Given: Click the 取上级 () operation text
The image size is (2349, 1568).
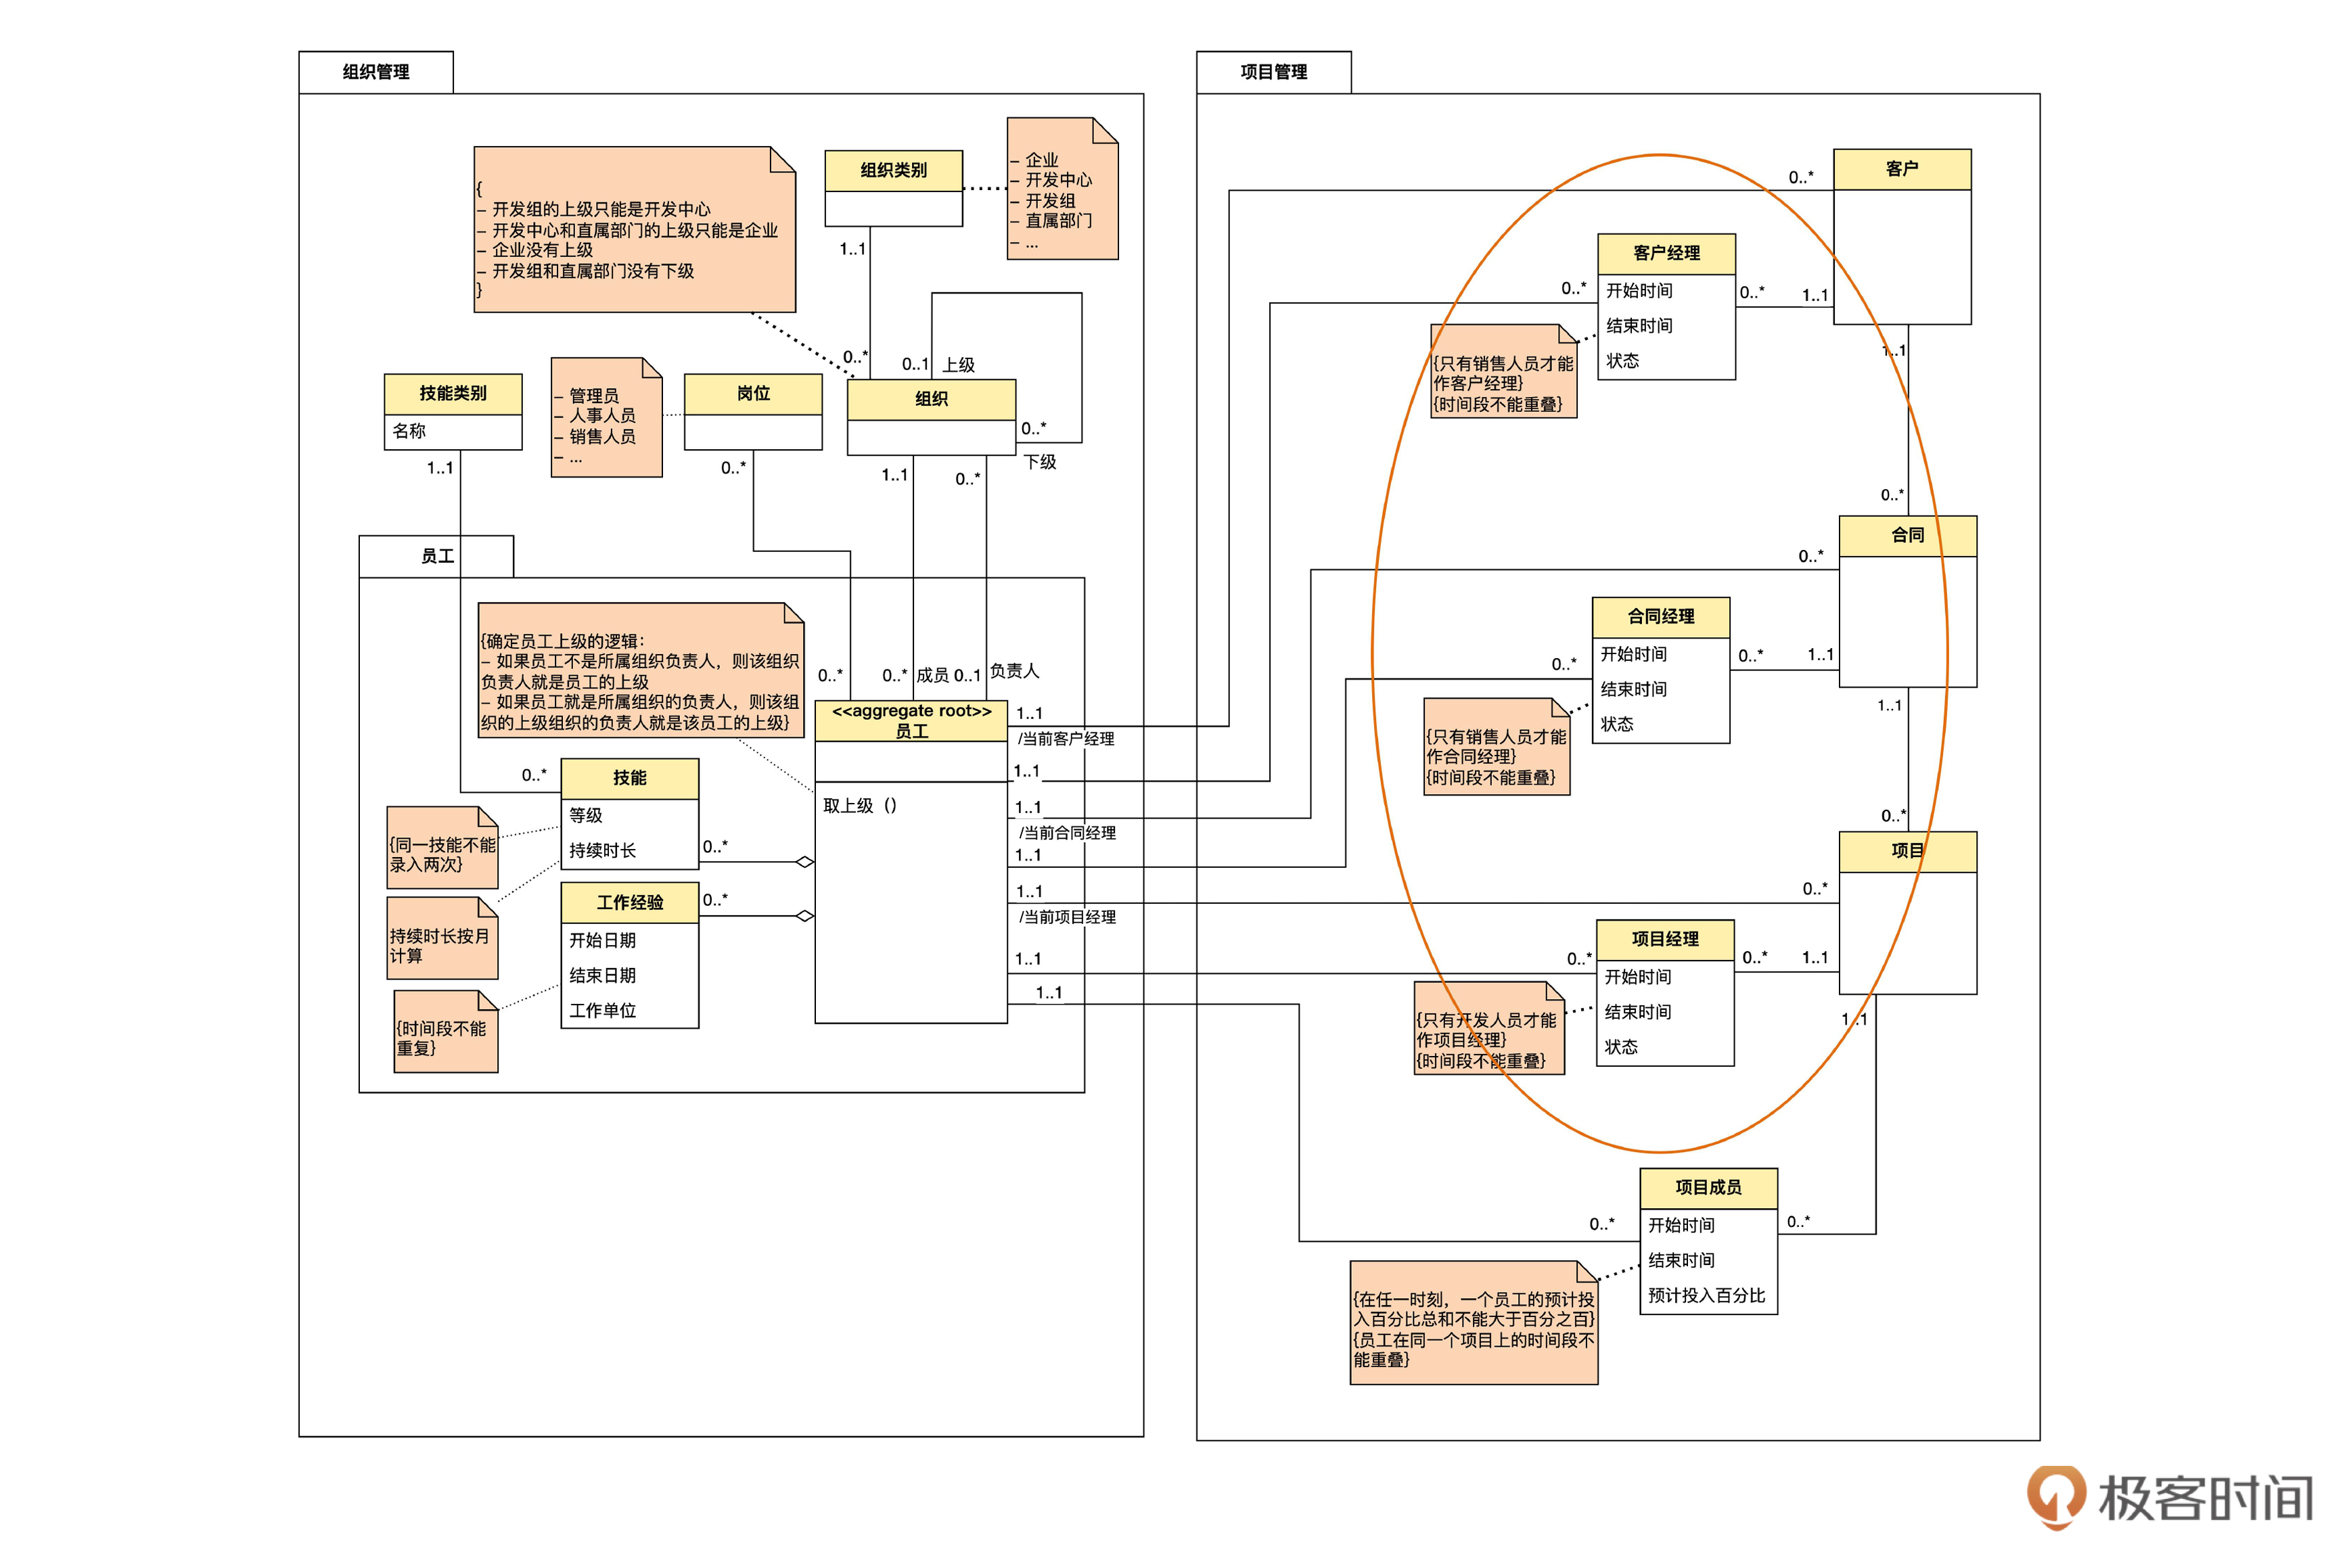Looking at the screenshot, I should point(860,805).
